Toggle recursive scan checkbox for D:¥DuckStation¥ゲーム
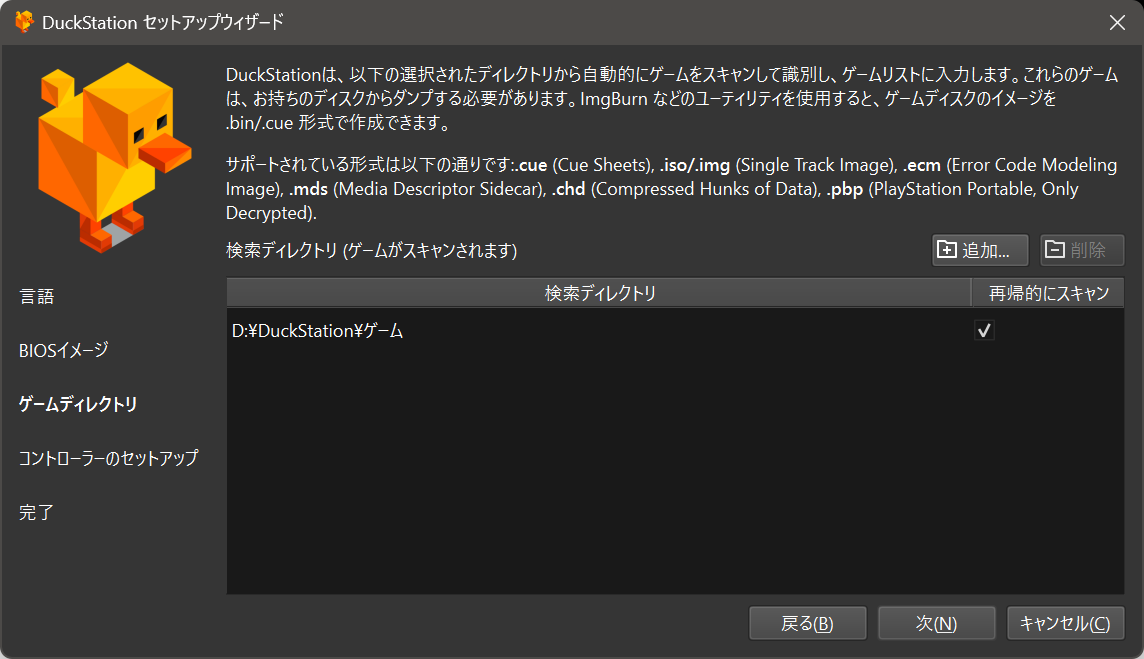Image resolution: width=1144 pixels, height=659 pixels. [x=984, y=331]
